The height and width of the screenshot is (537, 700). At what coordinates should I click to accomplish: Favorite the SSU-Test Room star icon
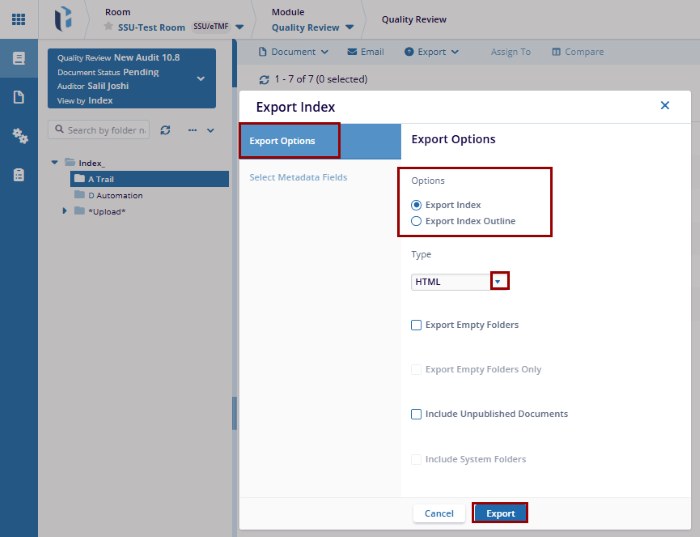[x=109, y=27]
